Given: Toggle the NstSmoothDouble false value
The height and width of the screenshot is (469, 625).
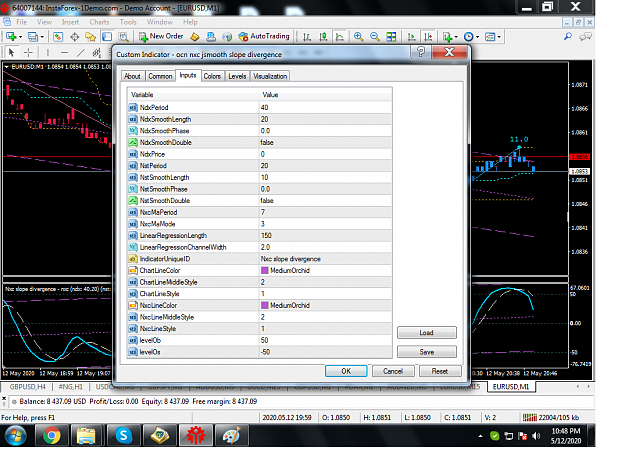Looking at the screenshot, I should (x=325, y=201).
